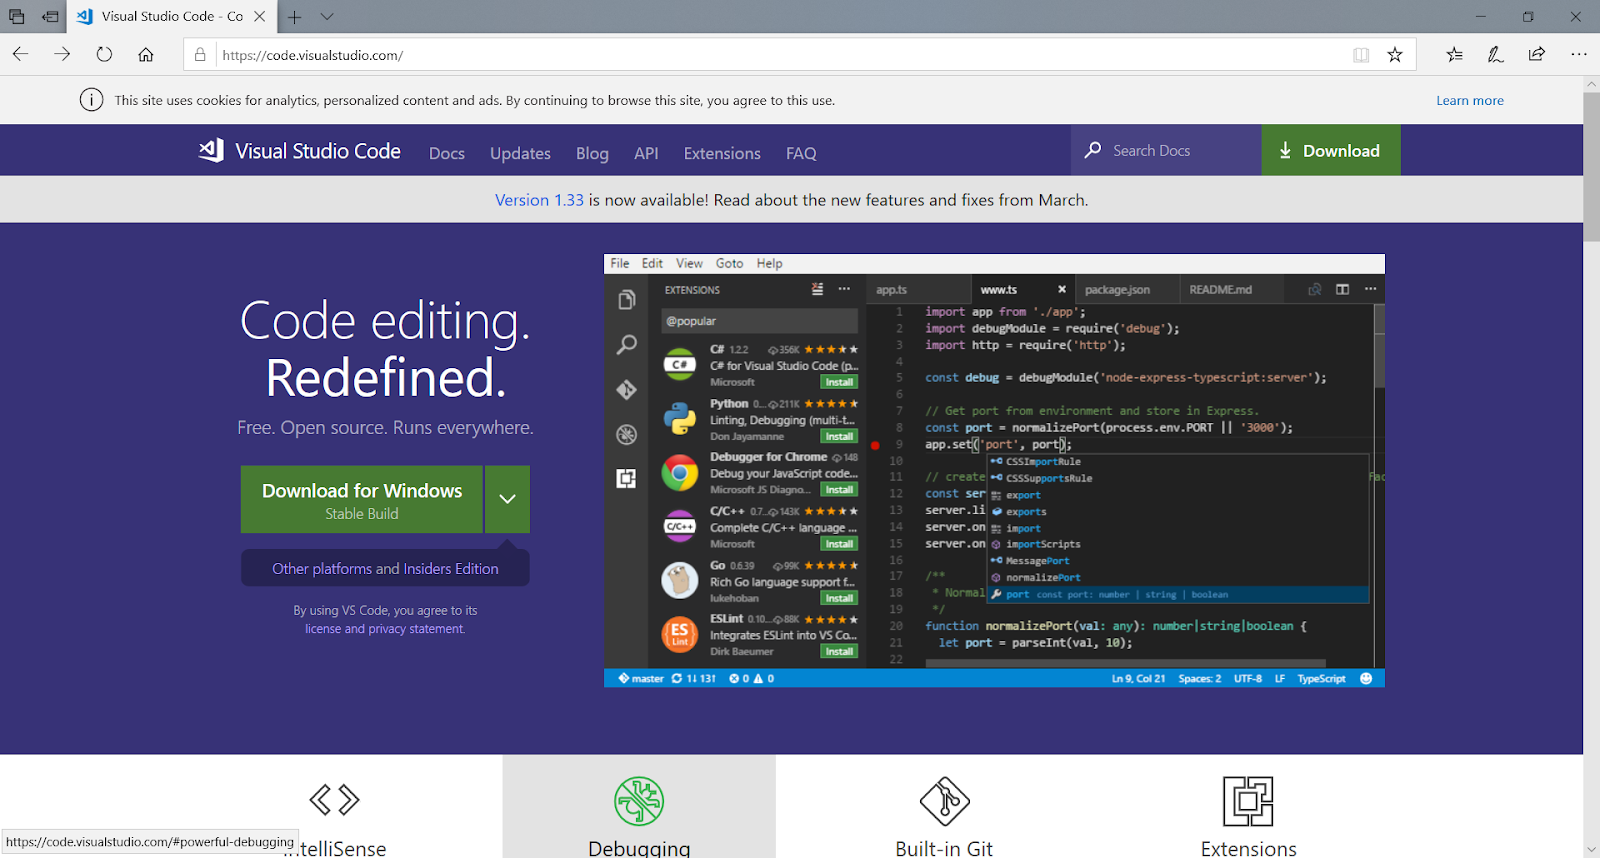The image size is (1600, 858).
Task: Refresh the current page
Action: point(104,54)
